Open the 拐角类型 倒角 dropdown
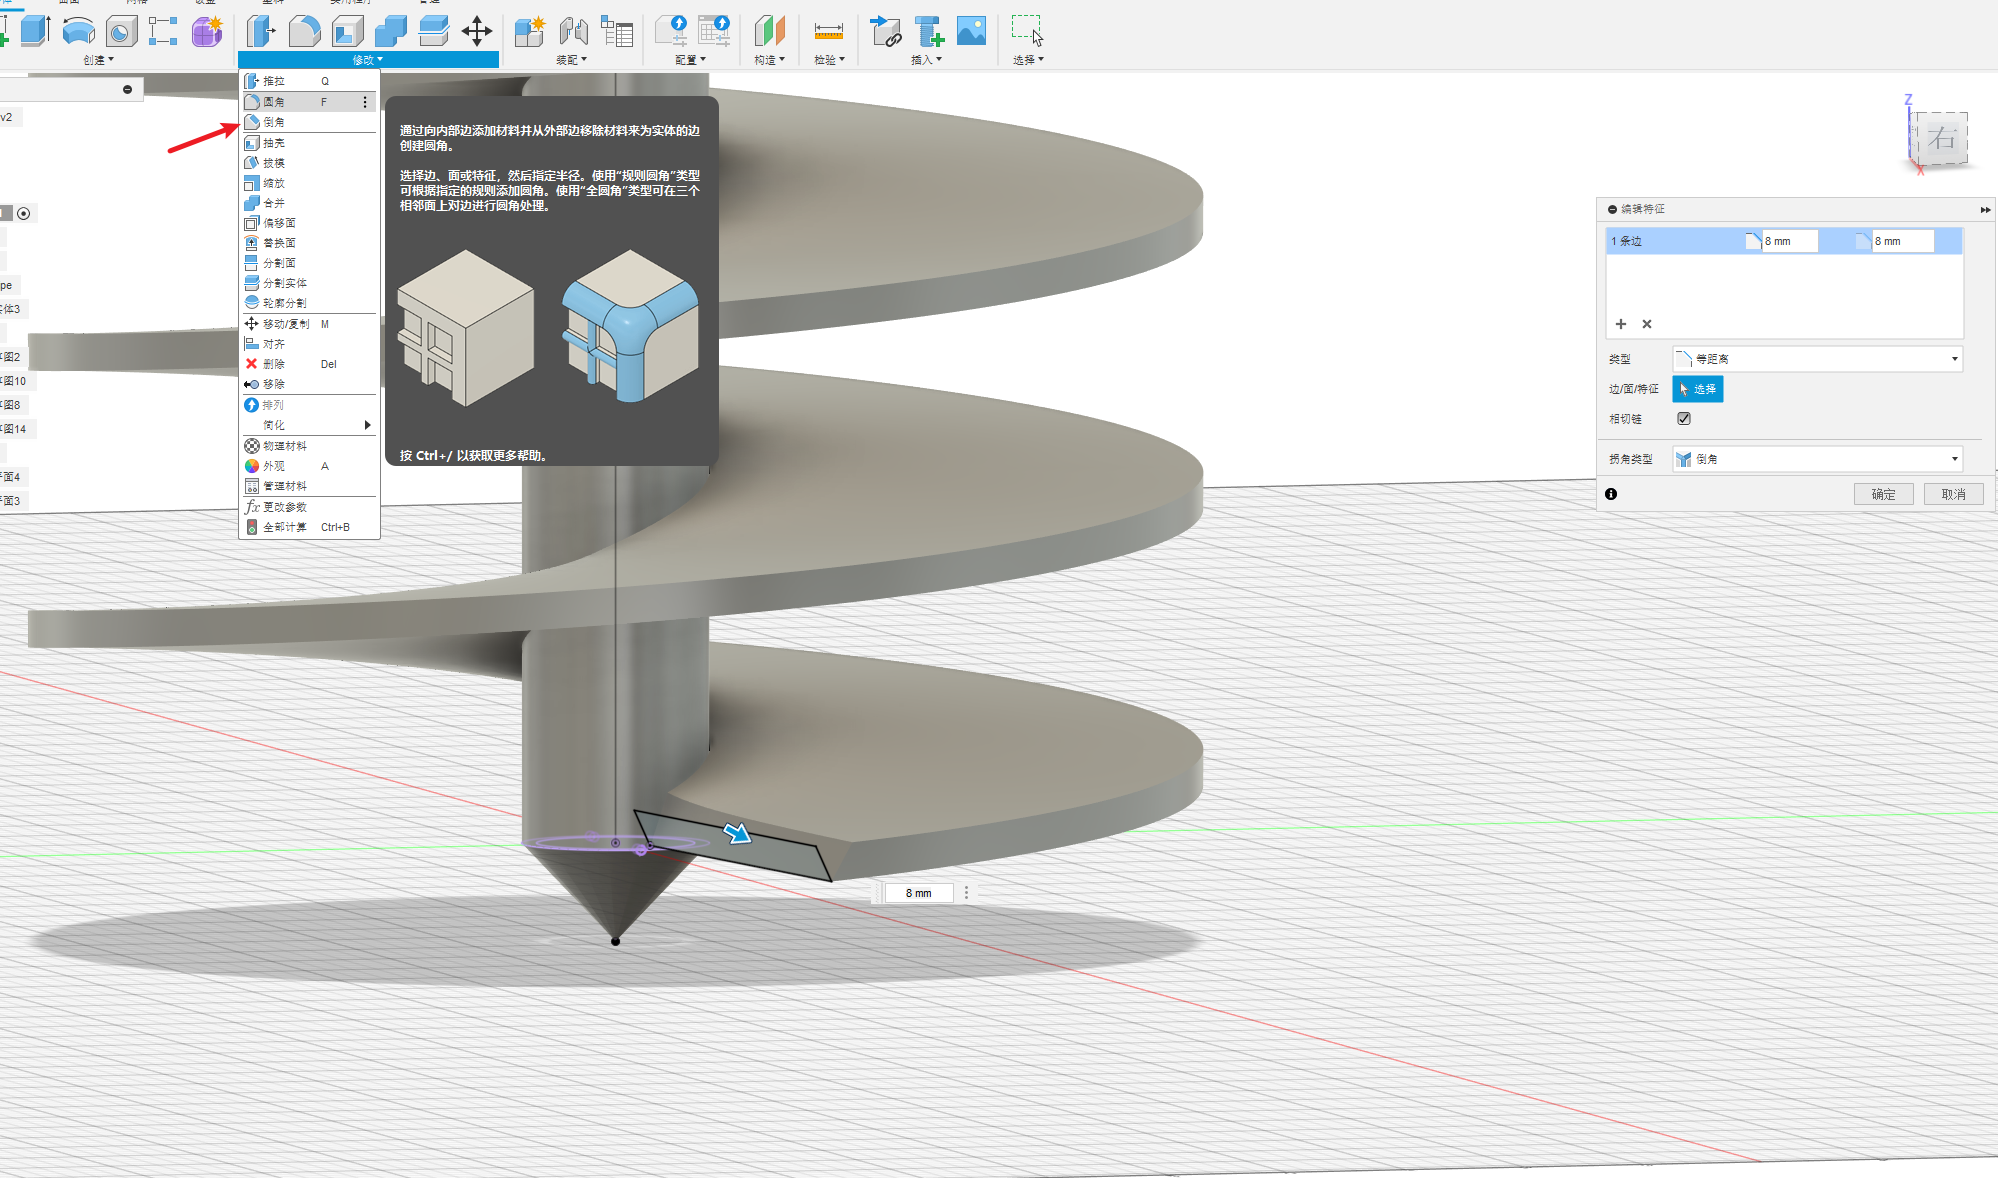This screenshot has height=1178, width=1998. [x=1817, y=459]
